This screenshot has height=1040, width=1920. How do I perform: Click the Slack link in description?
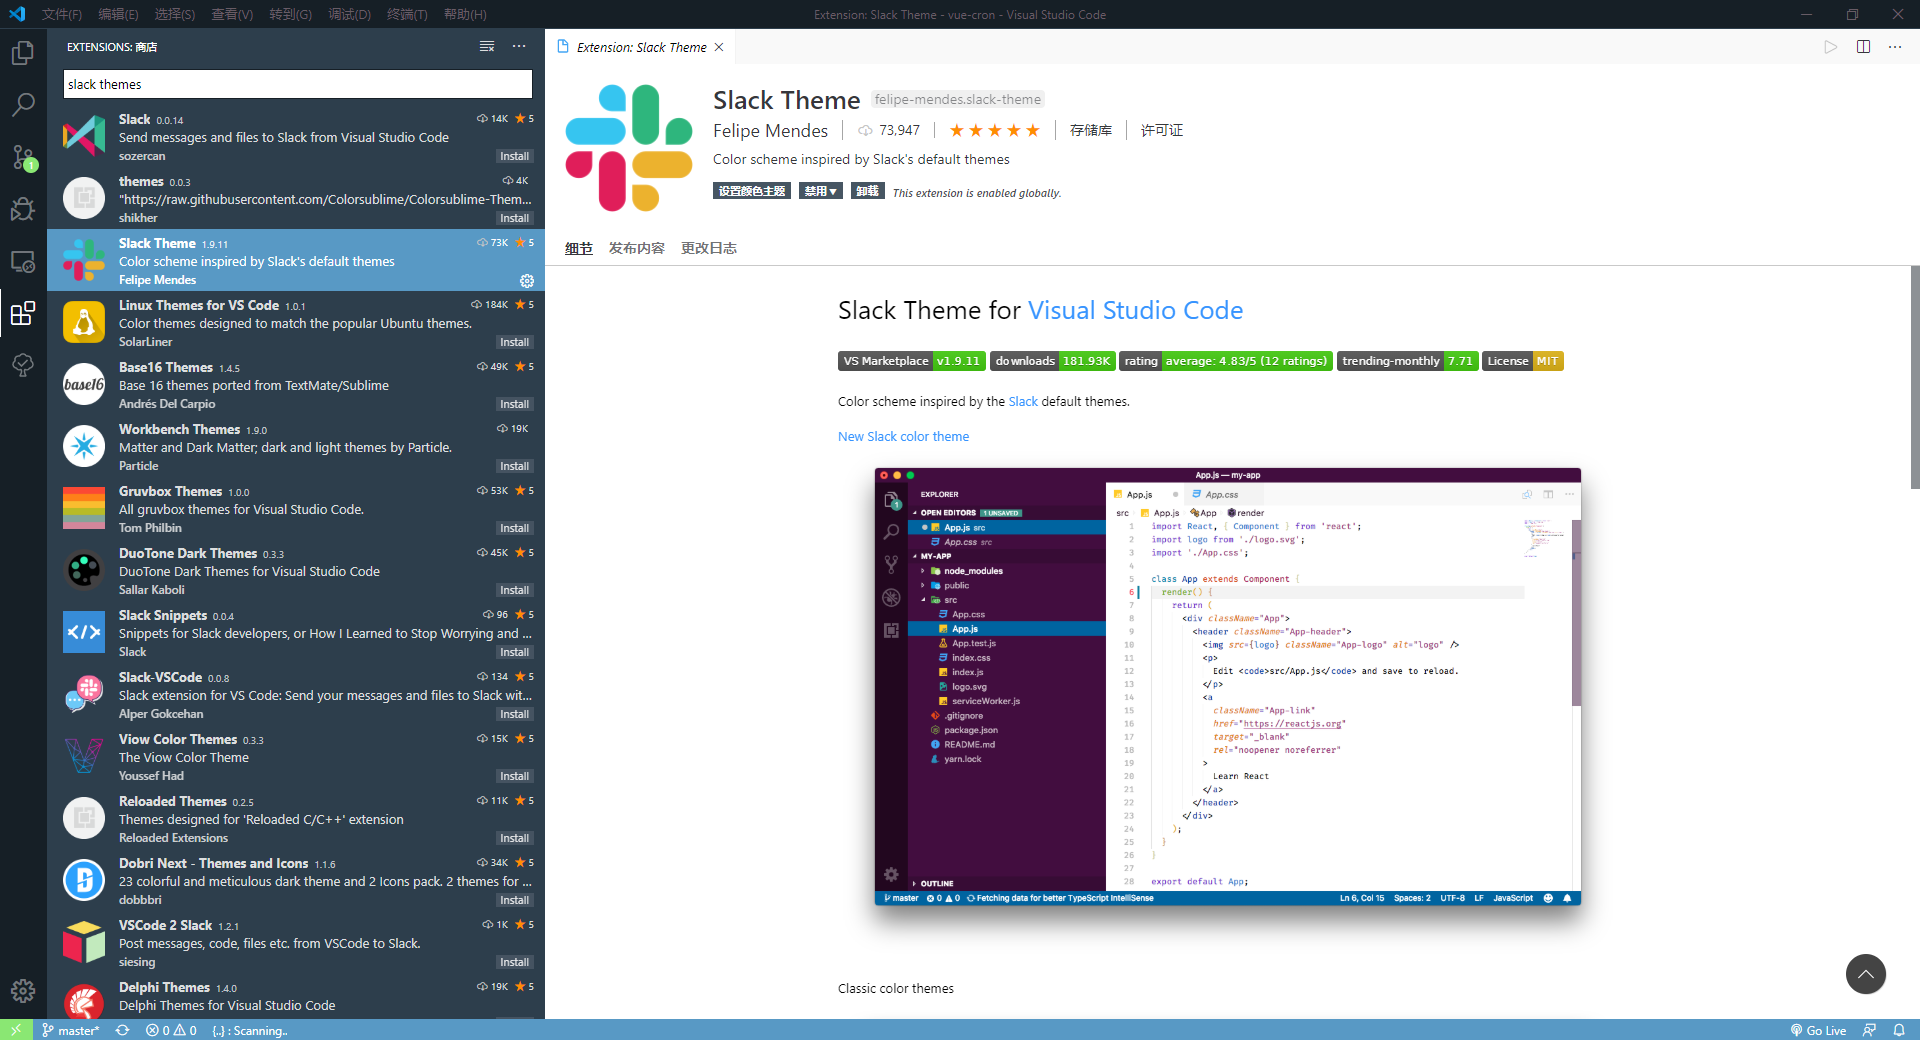pos(1023,401)
